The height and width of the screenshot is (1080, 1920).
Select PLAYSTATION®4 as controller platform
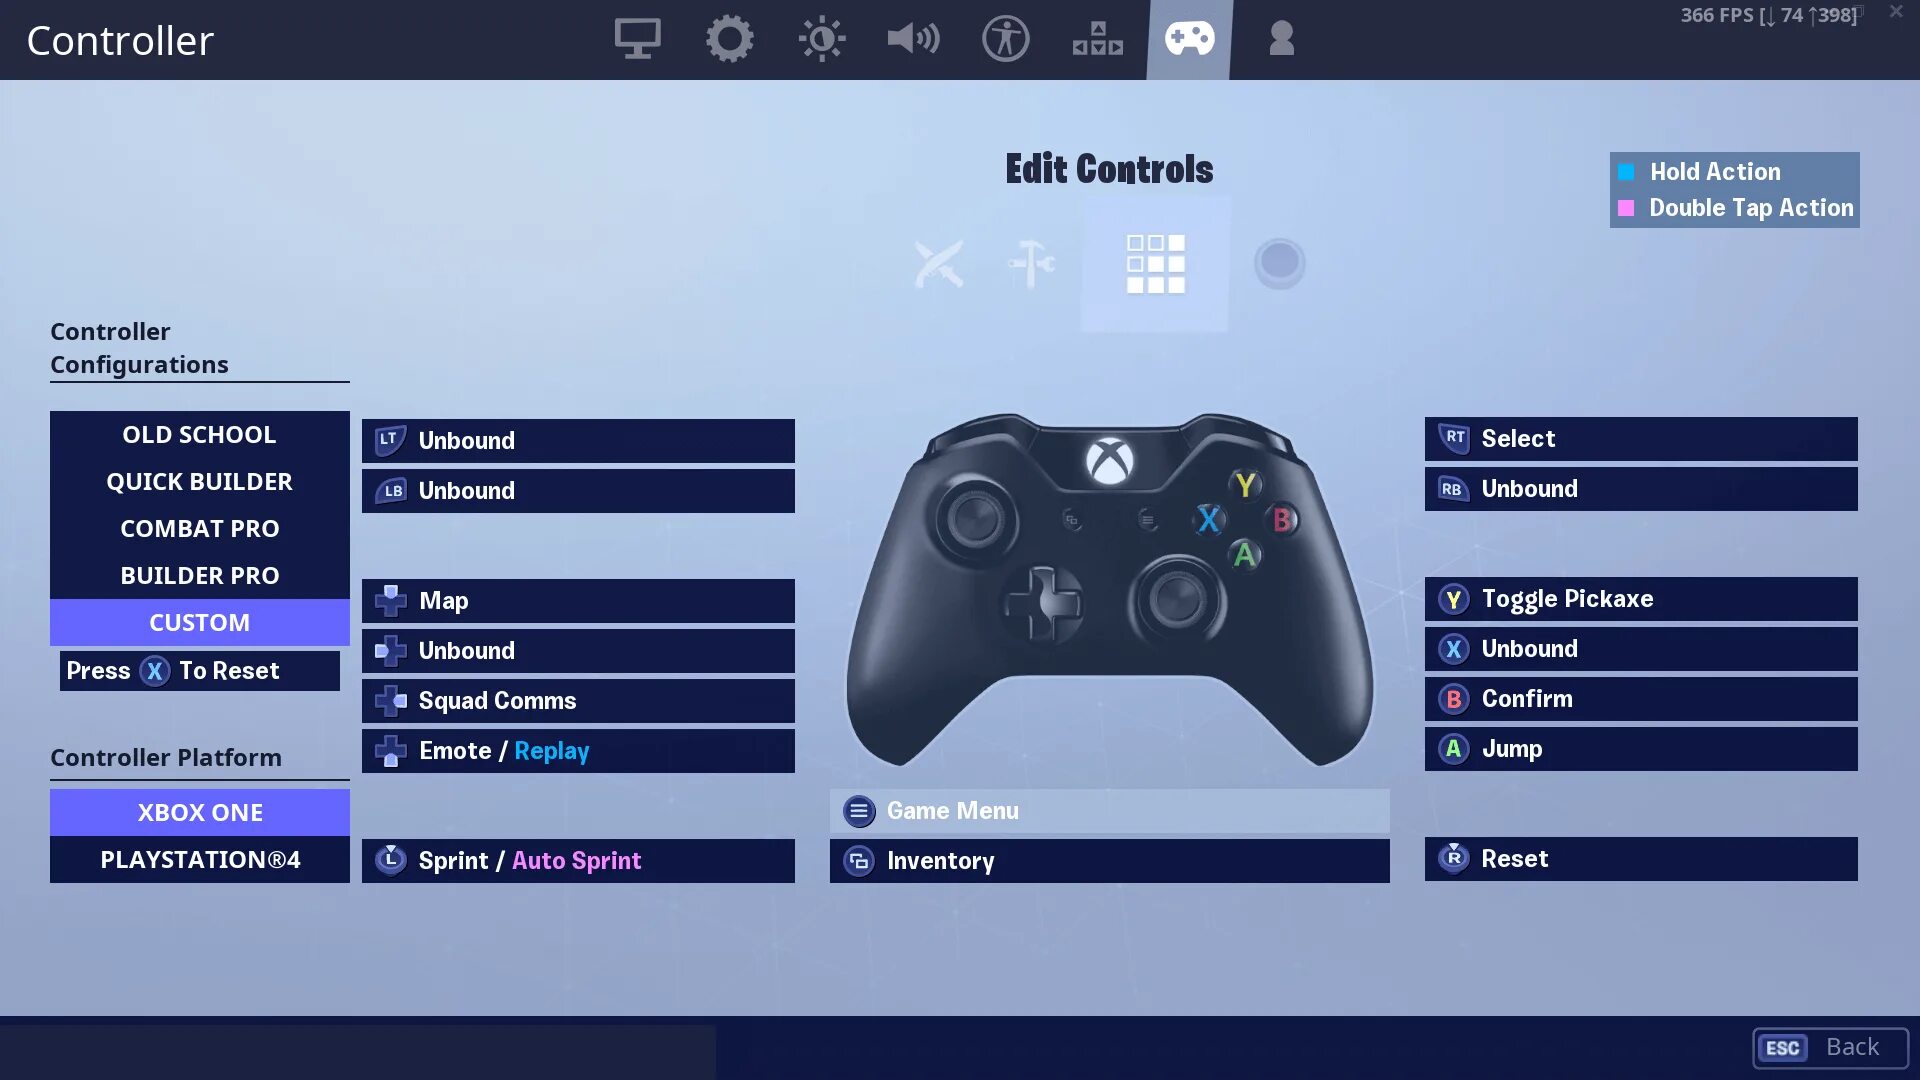[199, 858]
